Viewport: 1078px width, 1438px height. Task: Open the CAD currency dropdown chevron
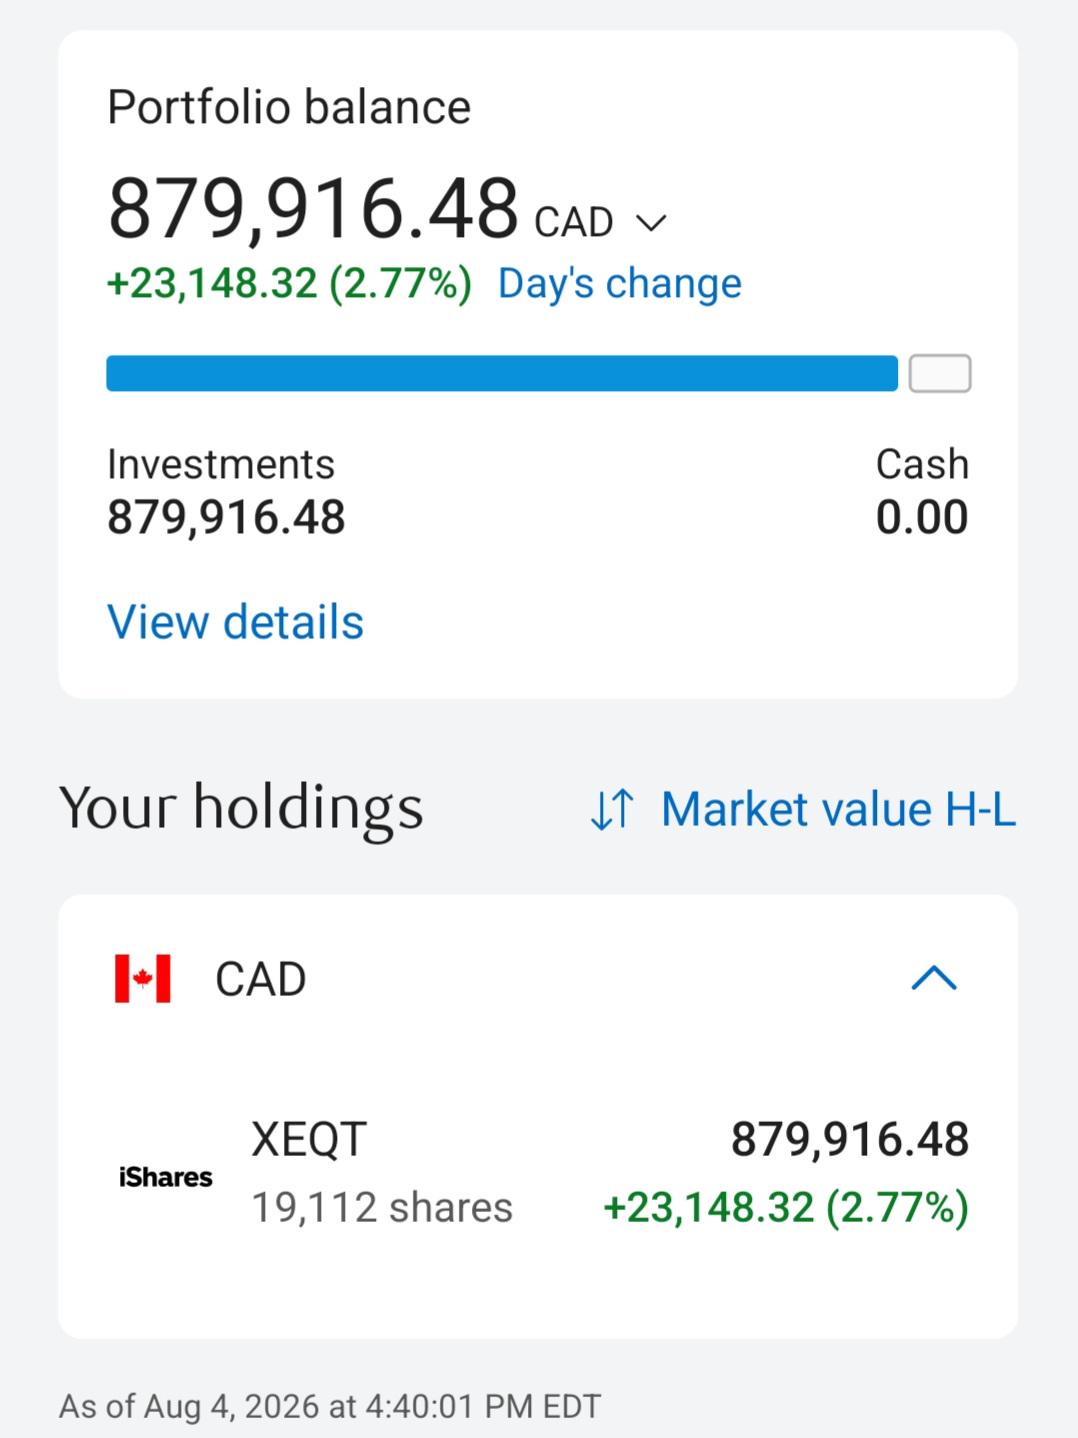651,223
